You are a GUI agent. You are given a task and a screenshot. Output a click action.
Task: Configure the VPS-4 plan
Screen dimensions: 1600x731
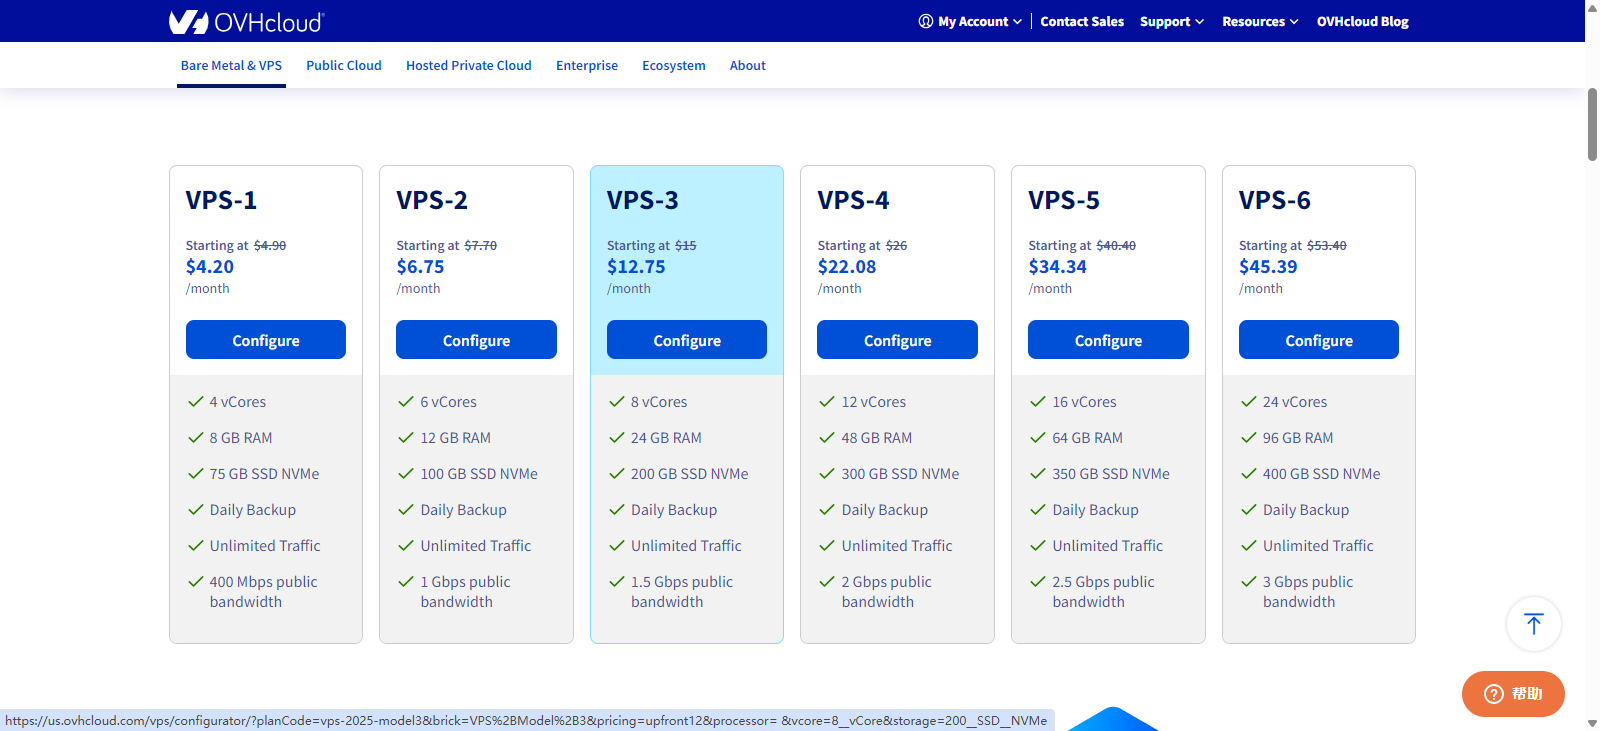point(898,340)
